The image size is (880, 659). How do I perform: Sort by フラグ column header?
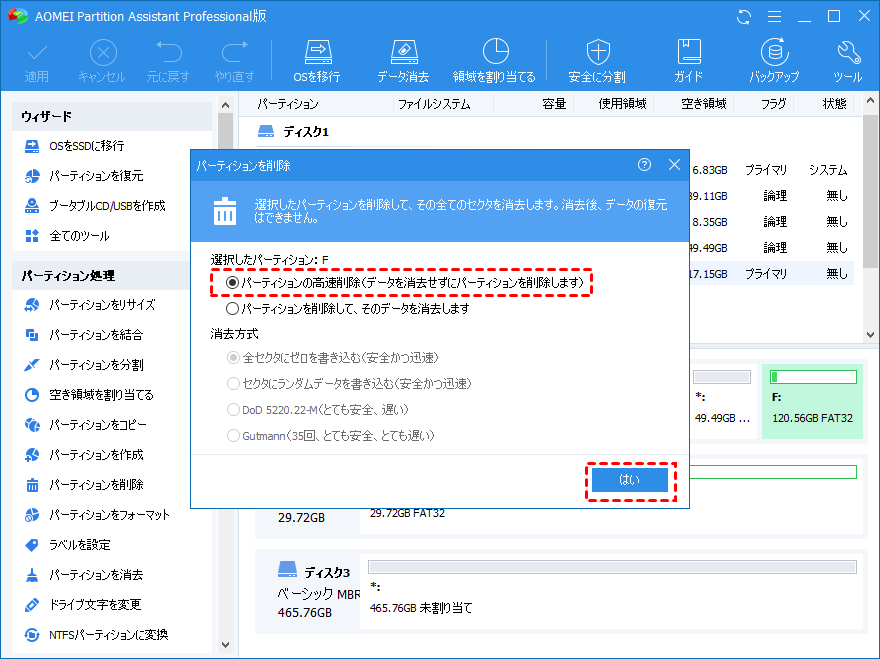[773, 104]
